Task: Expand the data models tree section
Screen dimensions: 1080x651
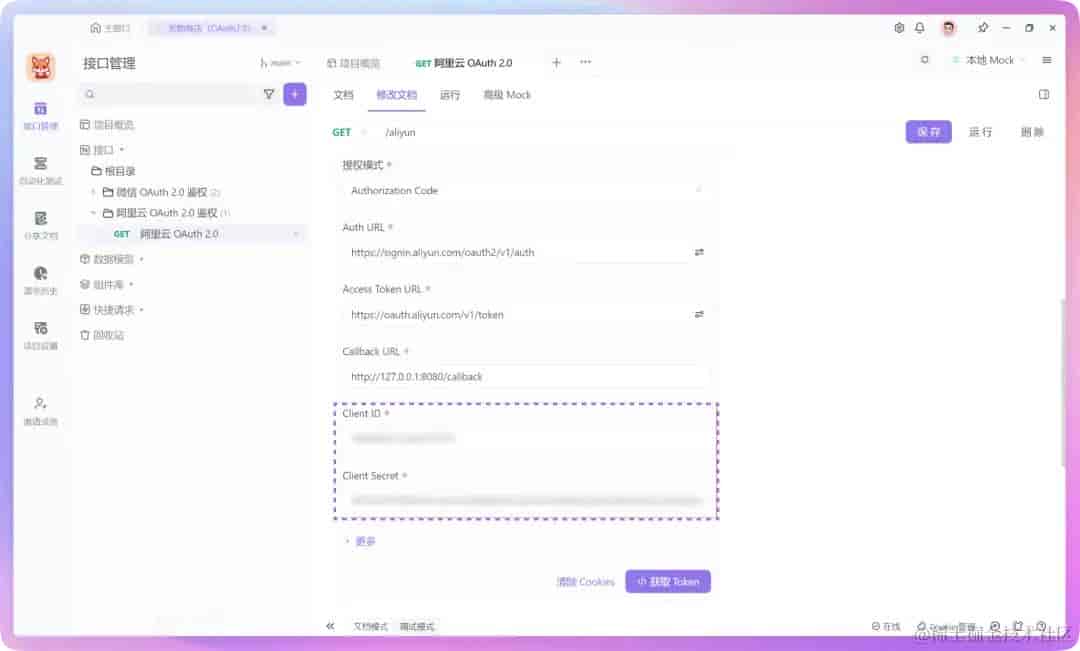Action: point(141,259)
